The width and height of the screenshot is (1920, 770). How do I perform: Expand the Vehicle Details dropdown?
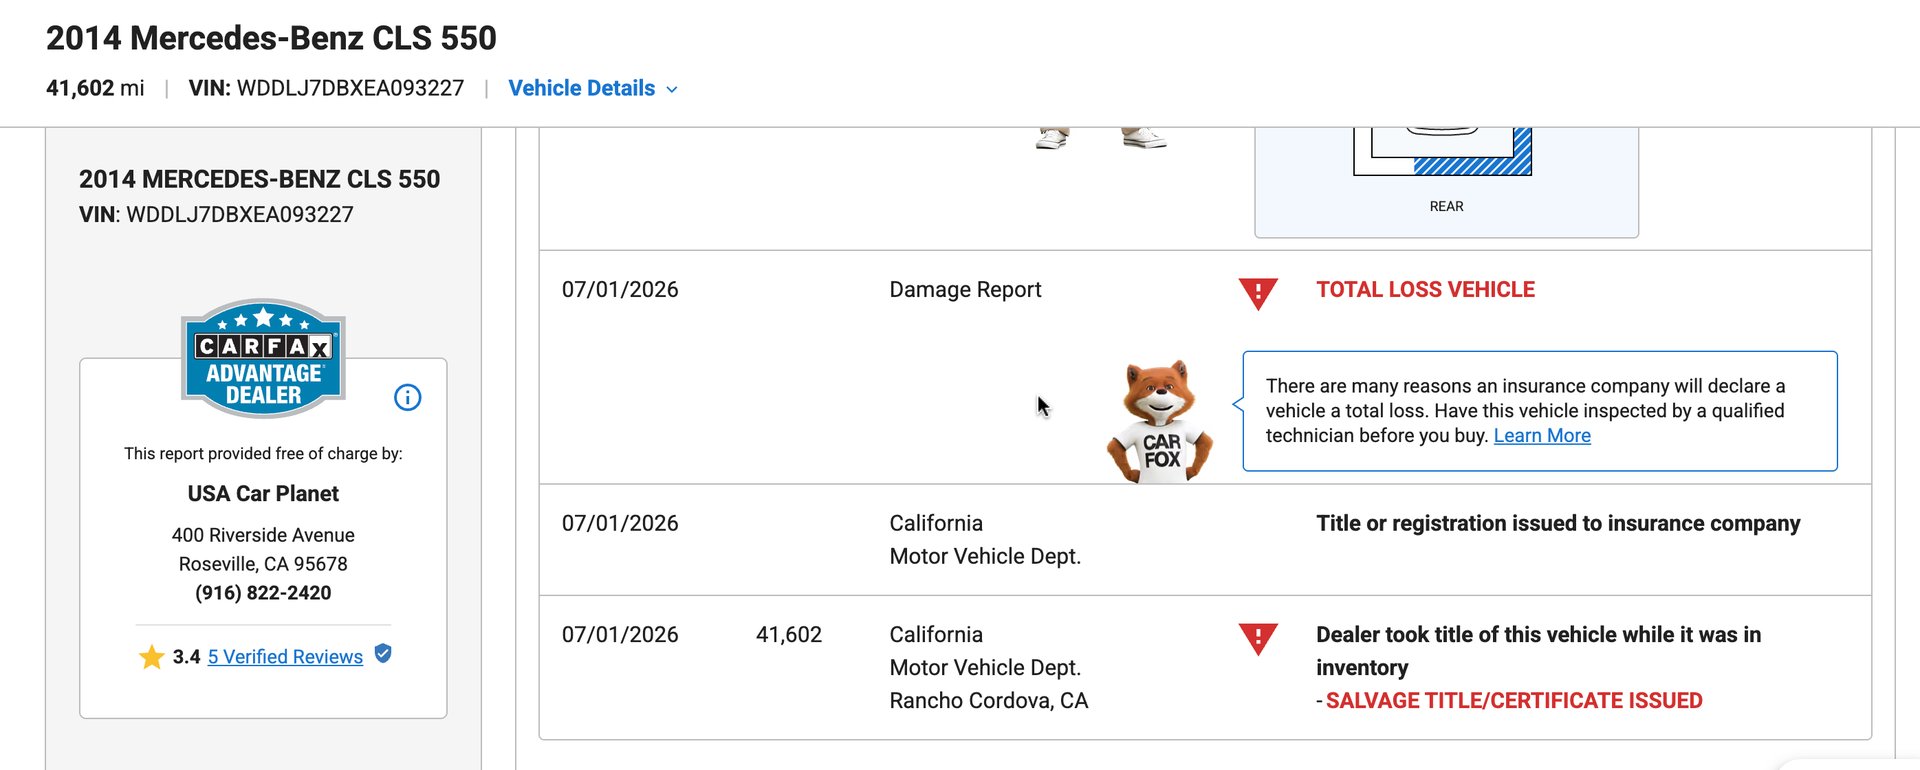click(x=593, y=88)
